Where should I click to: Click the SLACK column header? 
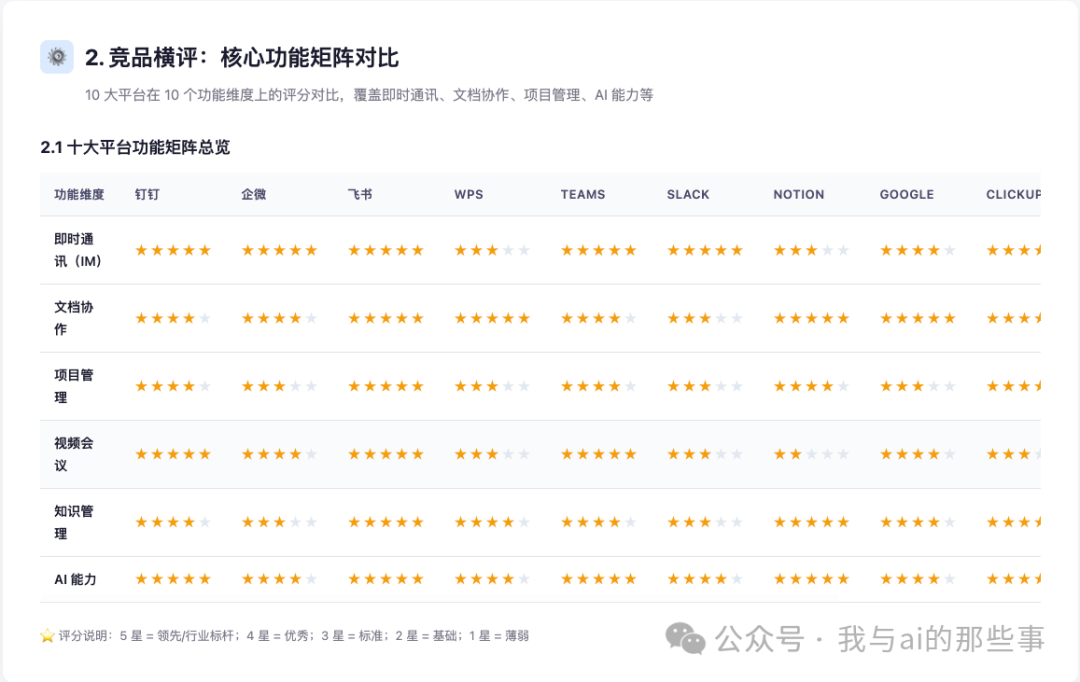tap(688, 194)
